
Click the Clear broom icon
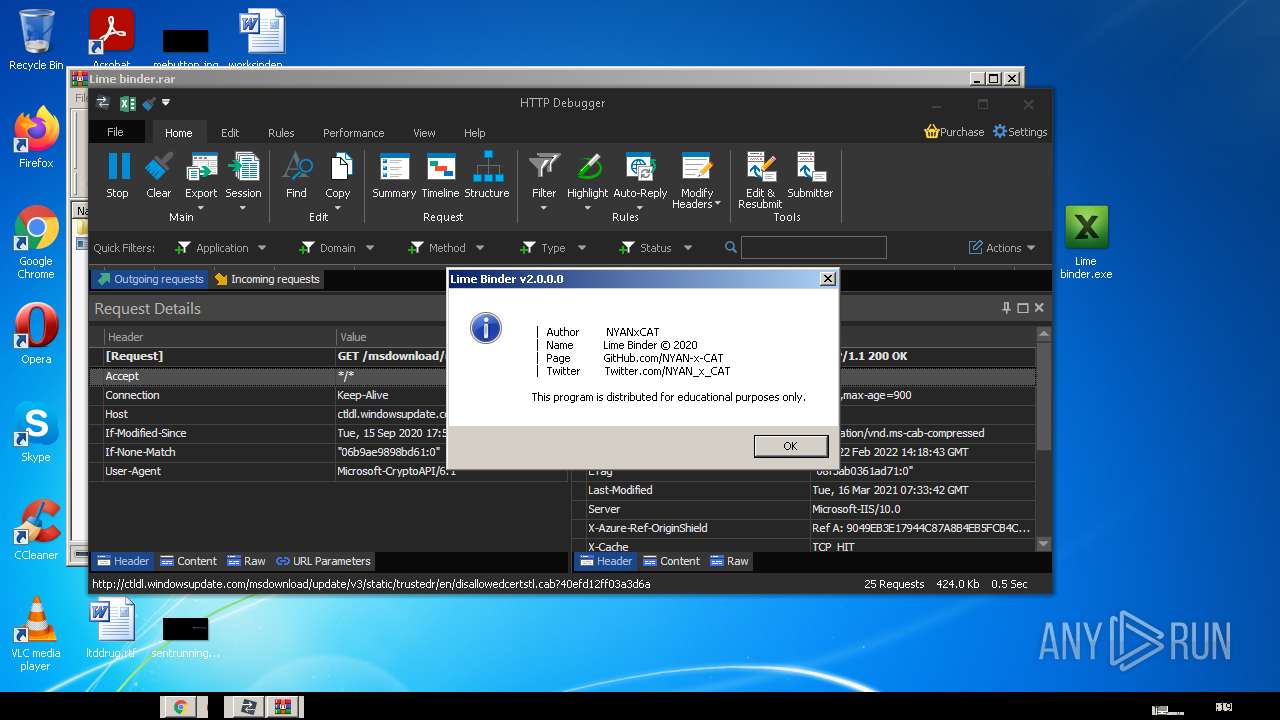pos(159,176)
